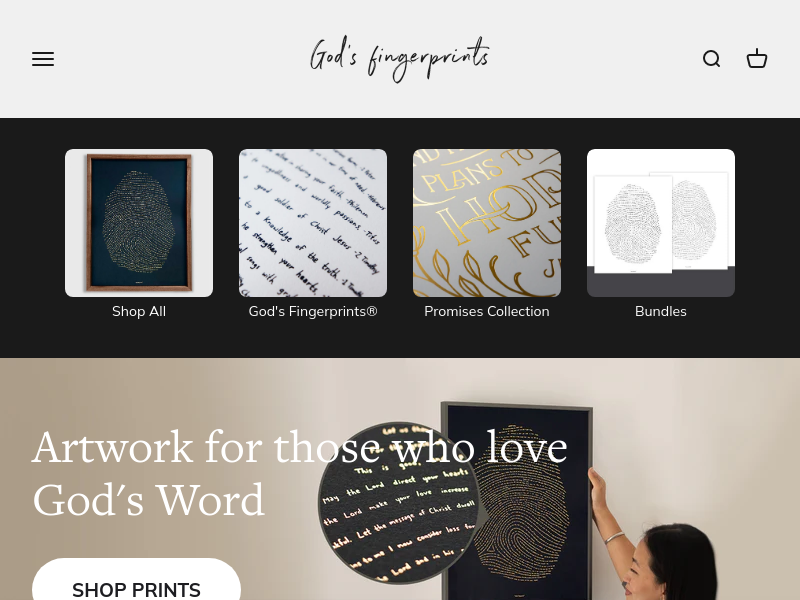
Task: Open the God's Fingerprints® collection label
Action: pos(313,311)
